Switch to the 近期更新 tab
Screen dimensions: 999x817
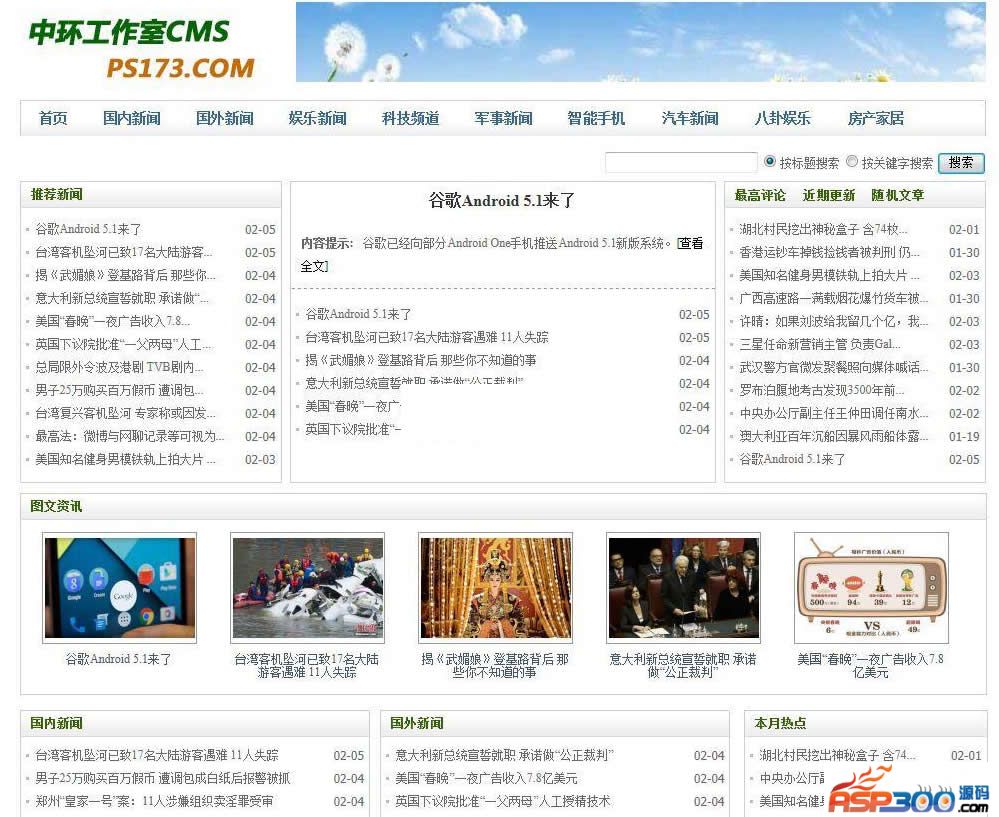(x=828, y=195)
